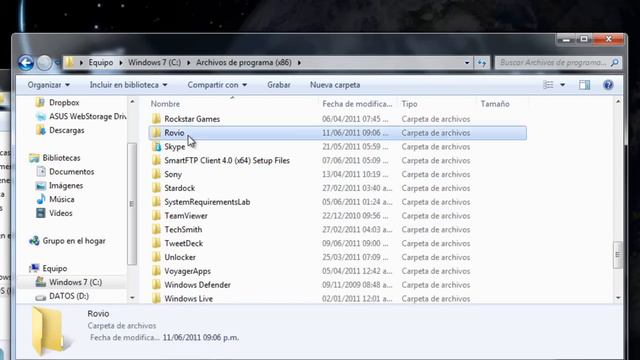Select Equipo in the navigation pane
The height and width of the screenshot is (360, 640).
coord(55,269)
